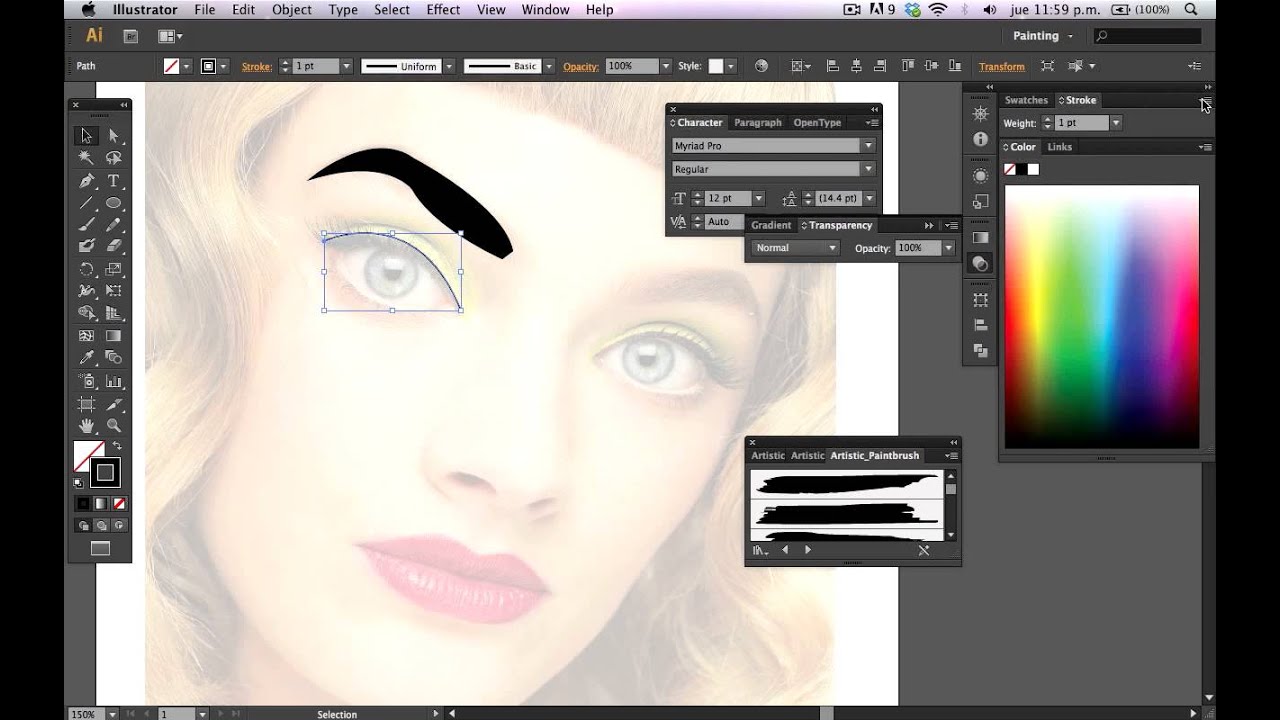Open Recolor Artwork button in control bar

(x=761, y=66)
